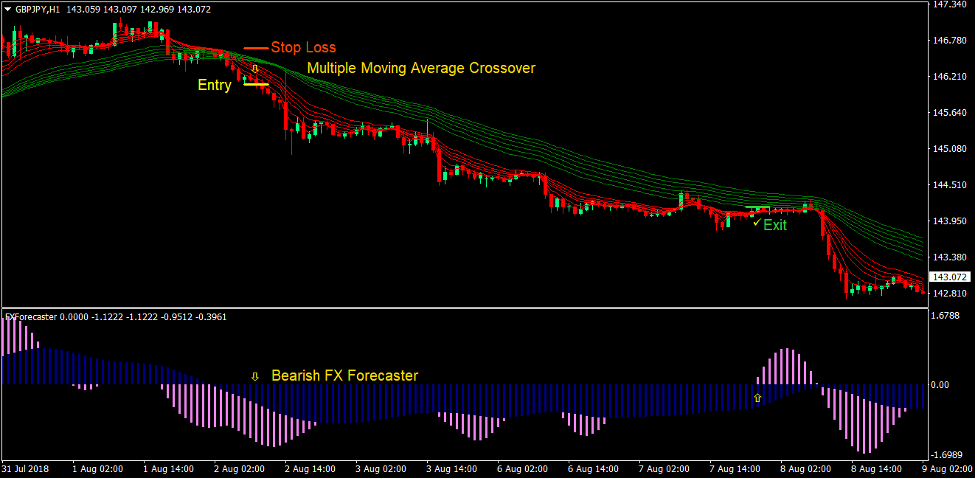
Task: Click the '8 Aug 14:00' time axis label
Action: pos(877,468)
